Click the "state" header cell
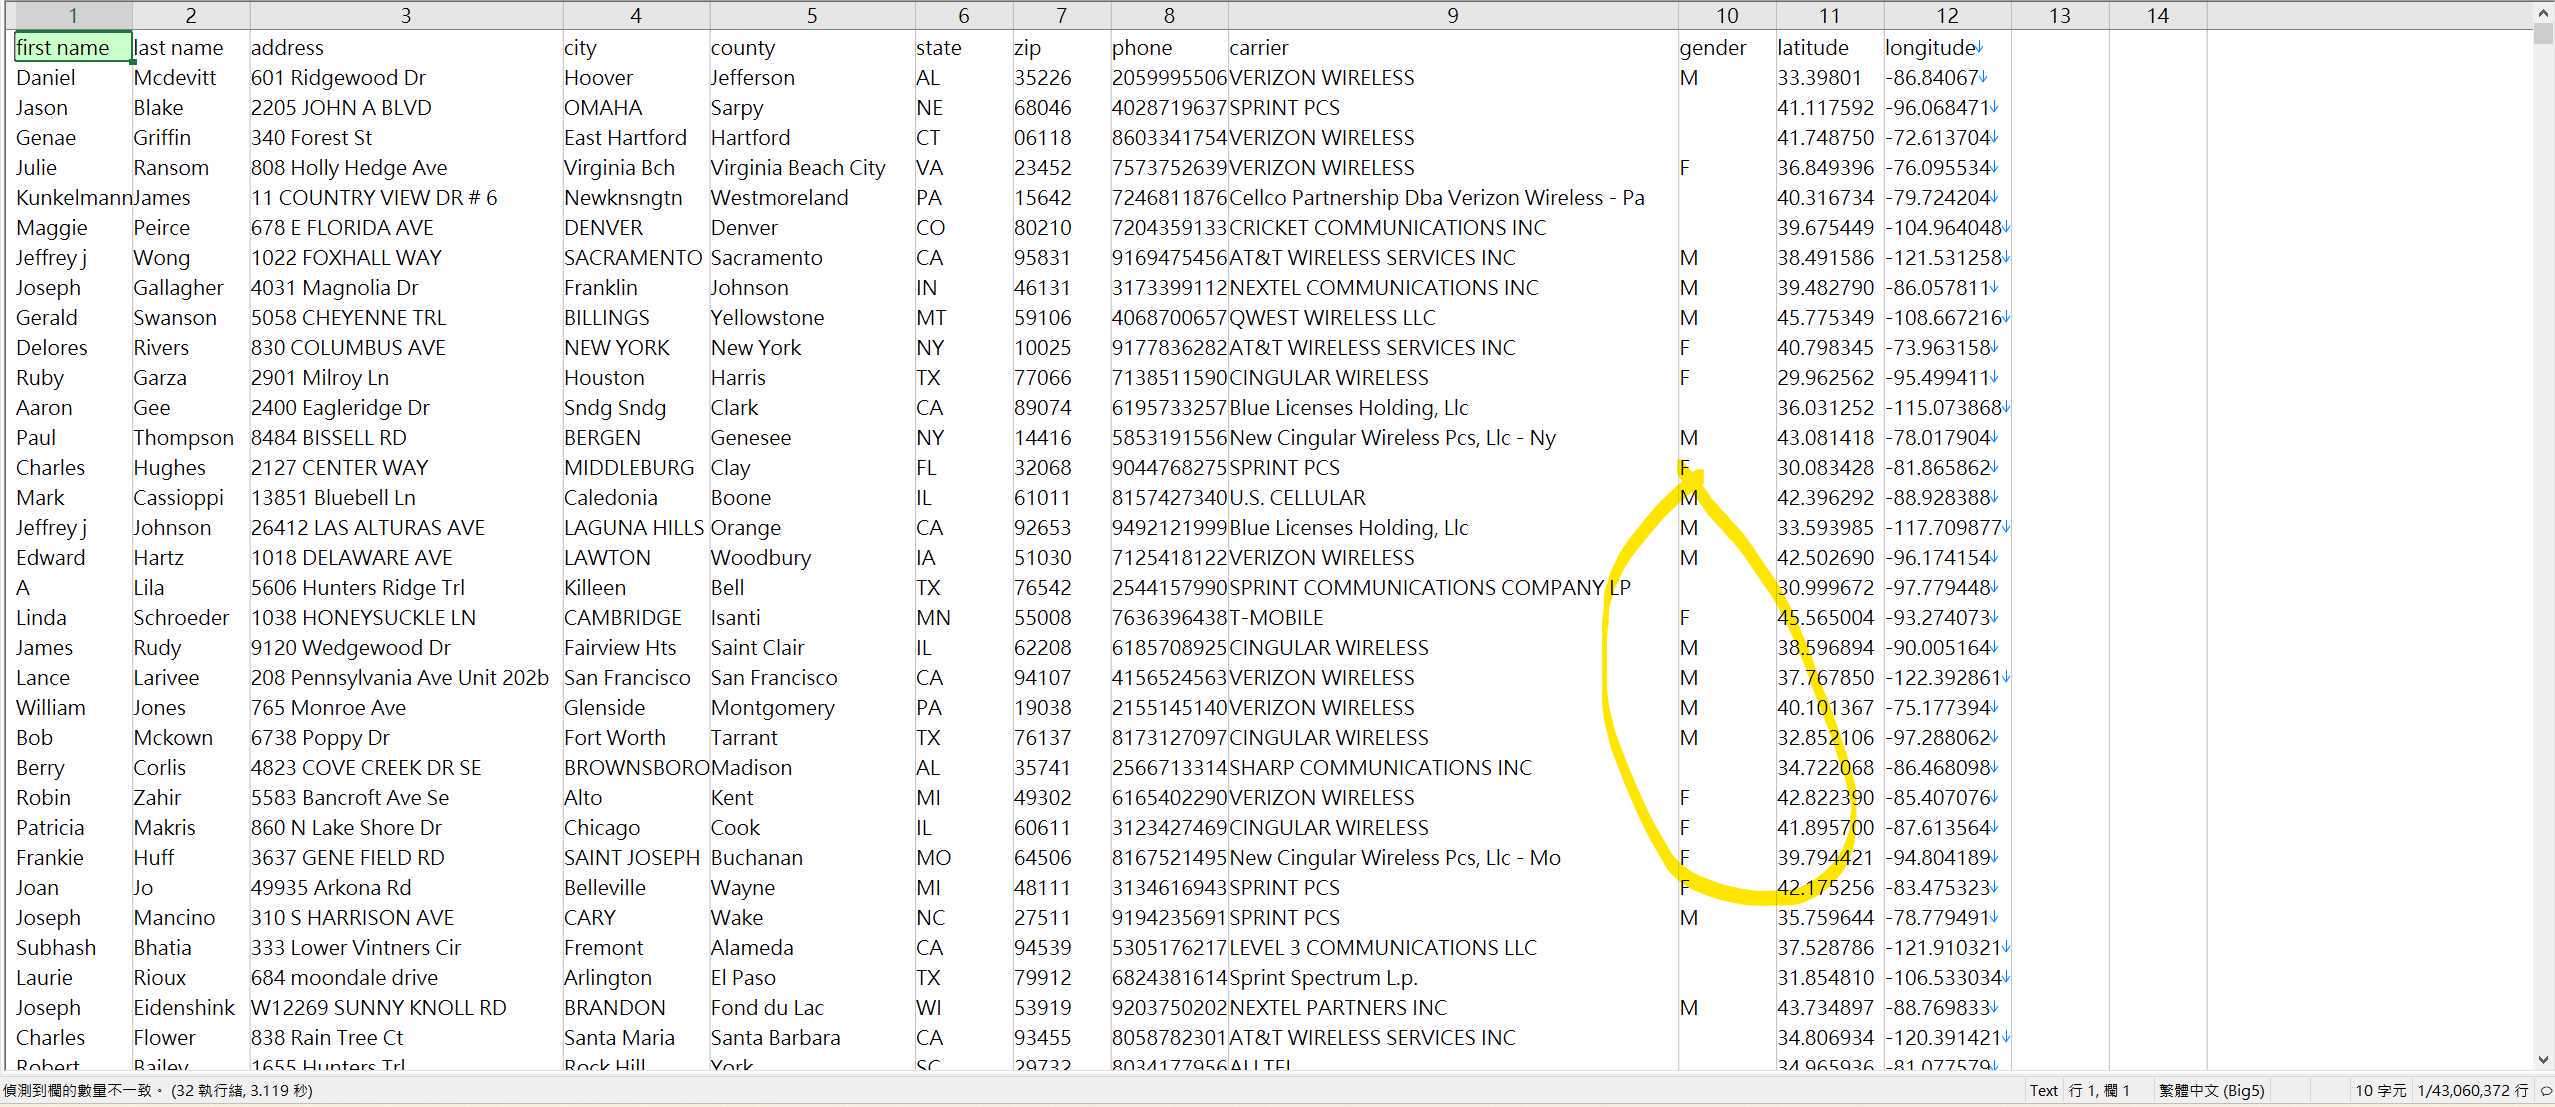The height and width of the screenshot is (1107, 2555). 964,47
